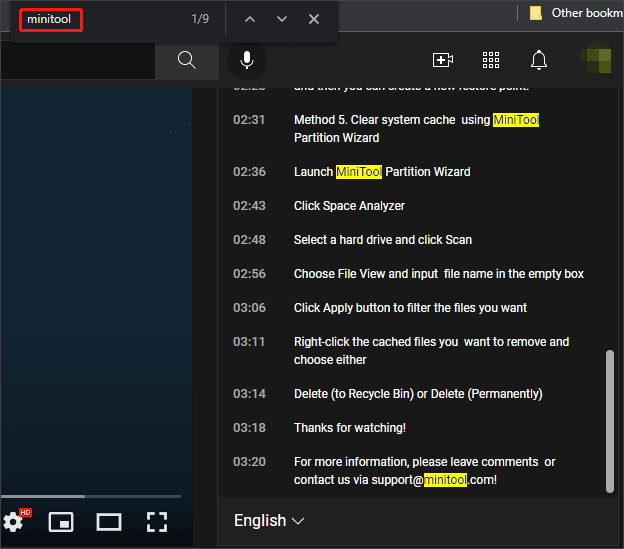Select line 'Select a hard drive and click Scan'
The height and width of the screenshot is (549, 624).
point(383,240)
